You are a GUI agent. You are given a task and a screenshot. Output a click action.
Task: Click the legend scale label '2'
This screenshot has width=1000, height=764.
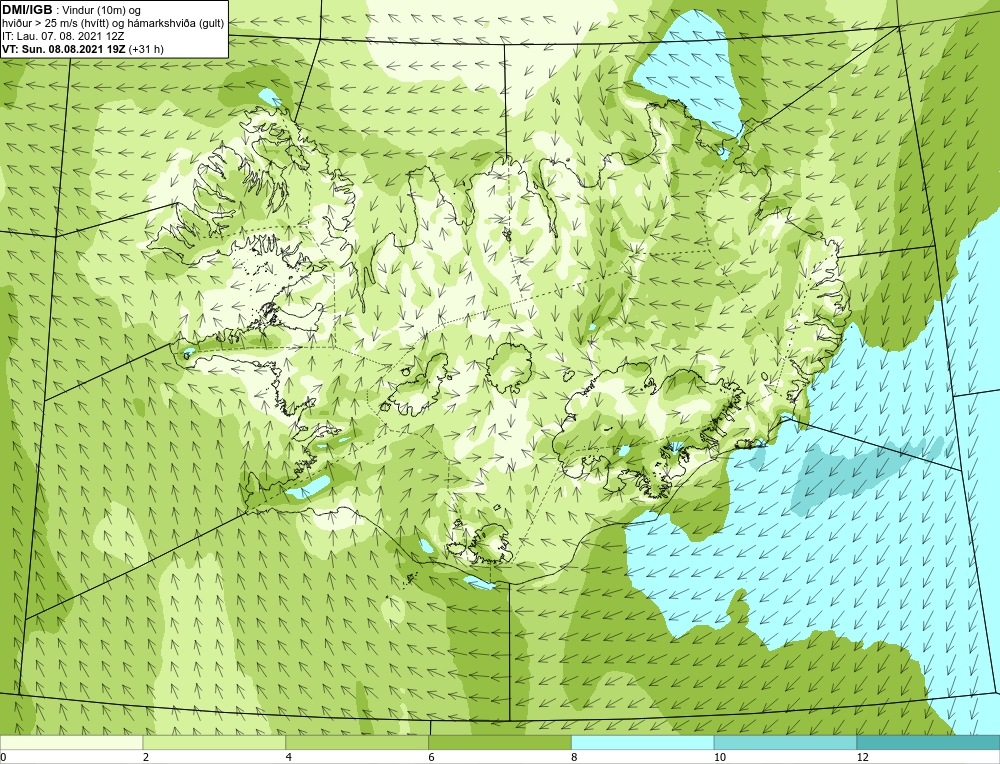(x=145, y=757)
